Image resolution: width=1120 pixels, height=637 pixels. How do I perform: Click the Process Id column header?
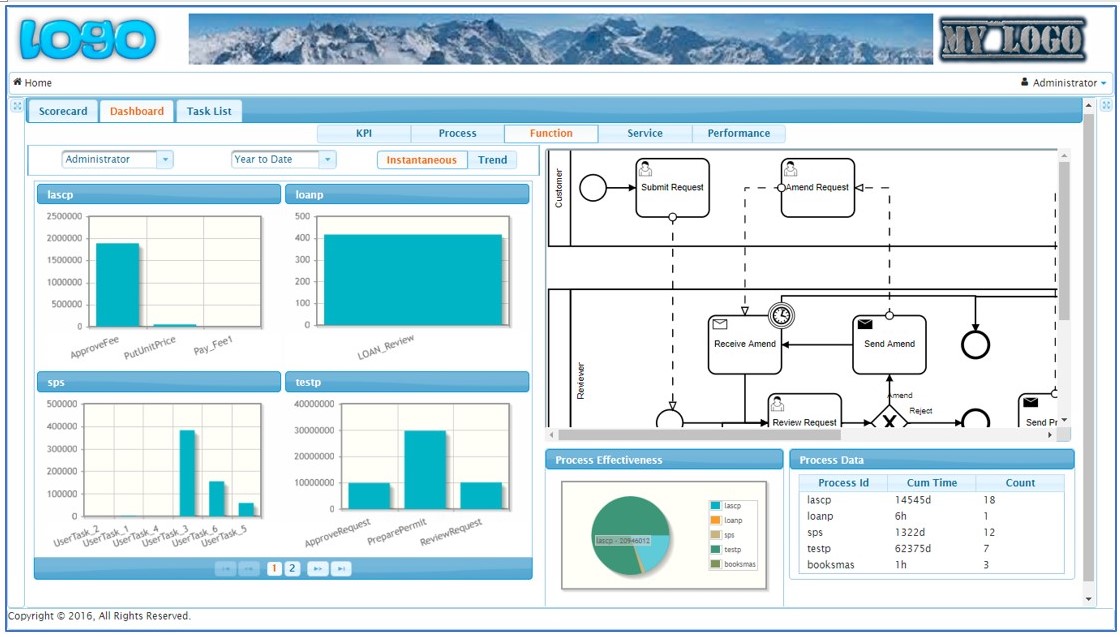click(x=843, y=483)
